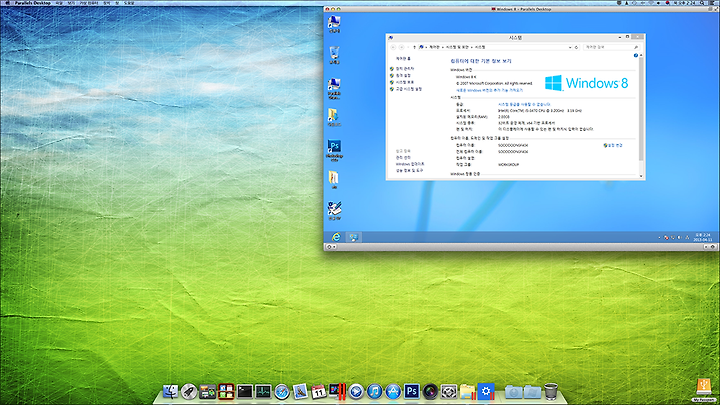Click Windows taskbar clock
This screenshot has height=405, width=720.
pyautogui.click(x=703, y=237)
